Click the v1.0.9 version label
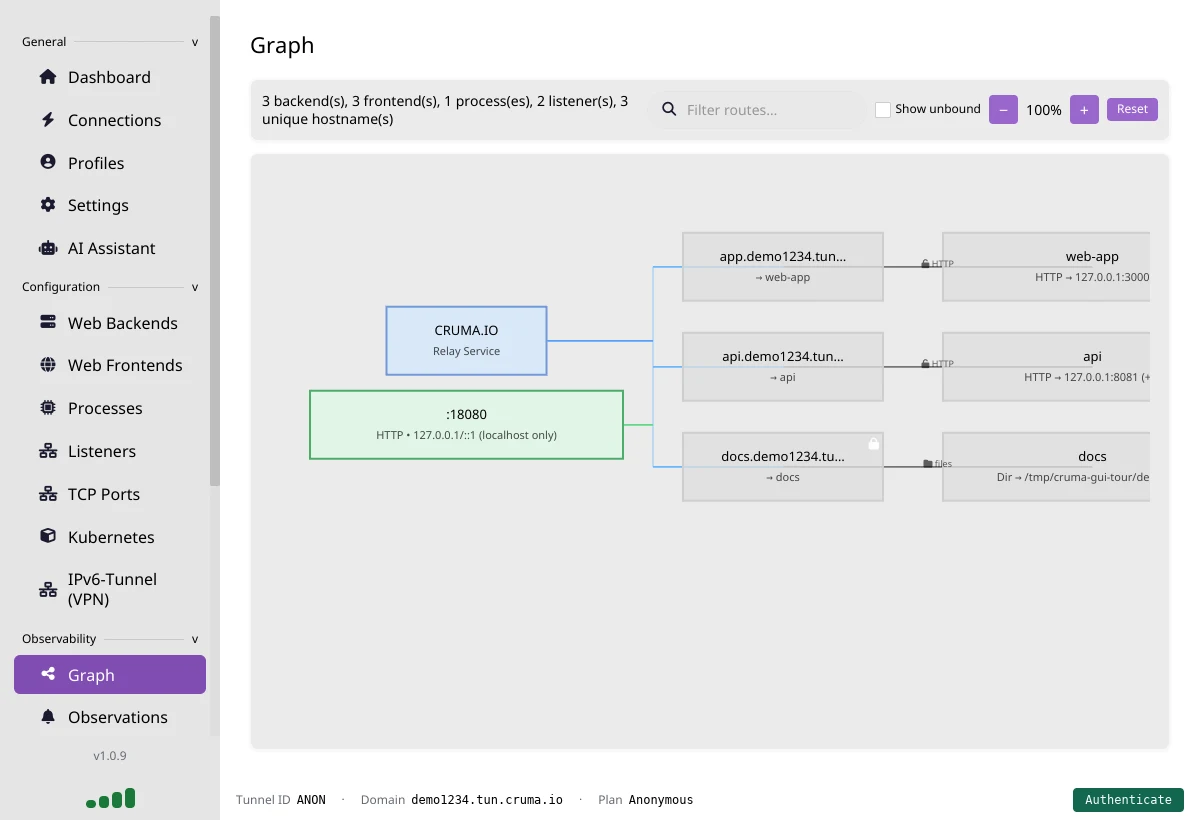Viewport: 1200px width, 820px height. pos(110,756)
